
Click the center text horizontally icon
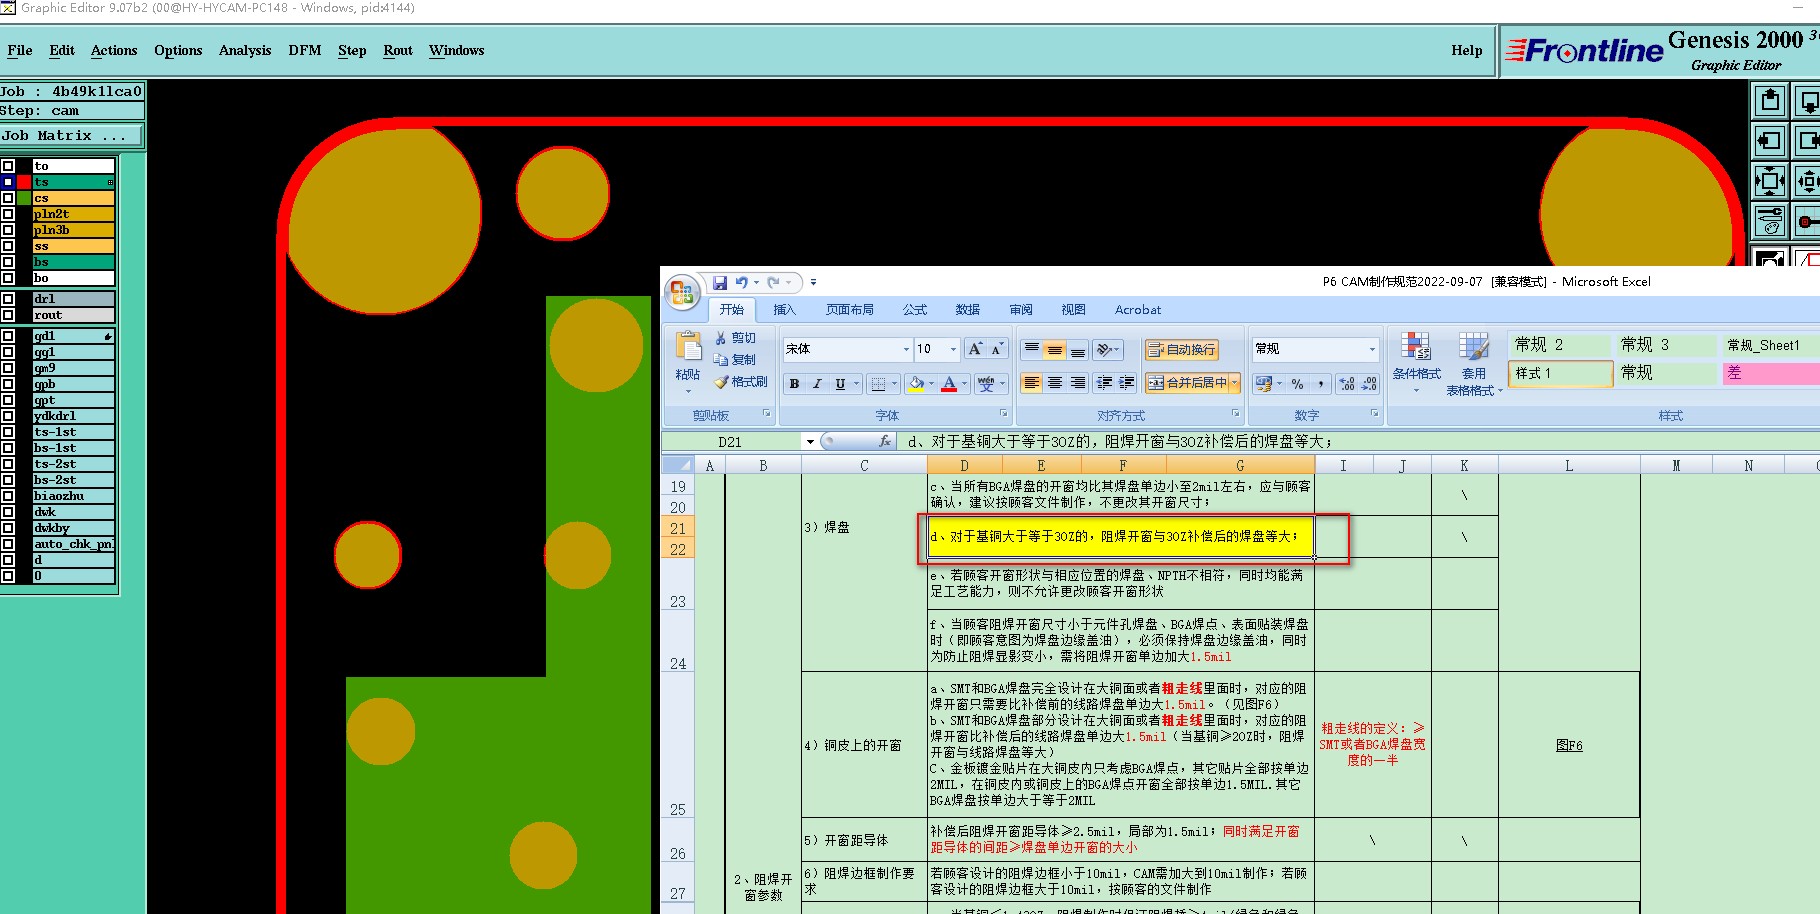pyautogui.click(x=1055, y=383)
